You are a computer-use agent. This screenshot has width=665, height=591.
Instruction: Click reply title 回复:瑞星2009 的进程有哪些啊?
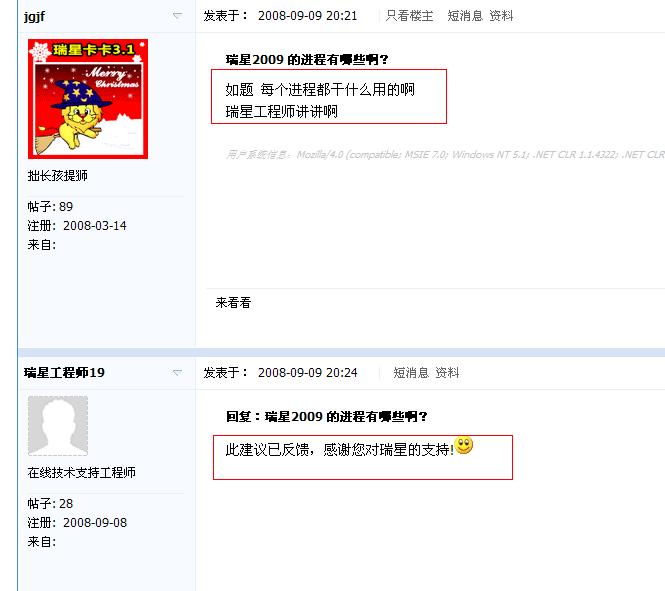pos(327,417)
